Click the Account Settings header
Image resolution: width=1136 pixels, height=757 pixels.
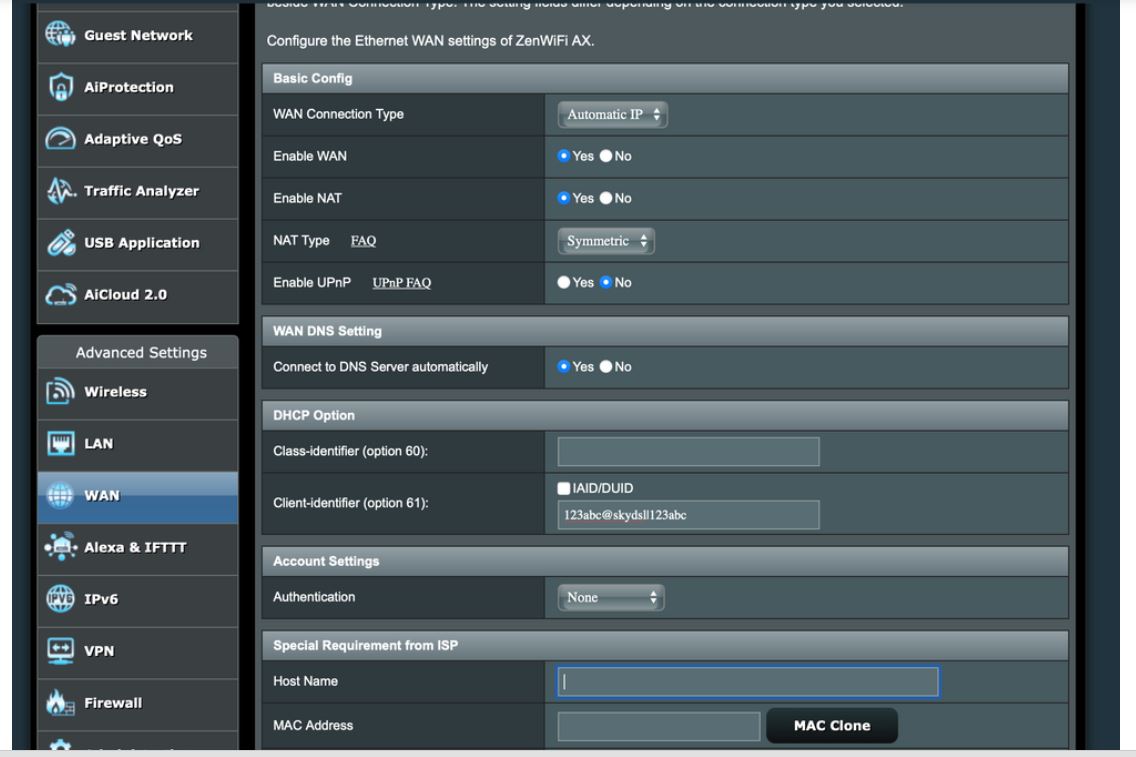coord(665,561)
